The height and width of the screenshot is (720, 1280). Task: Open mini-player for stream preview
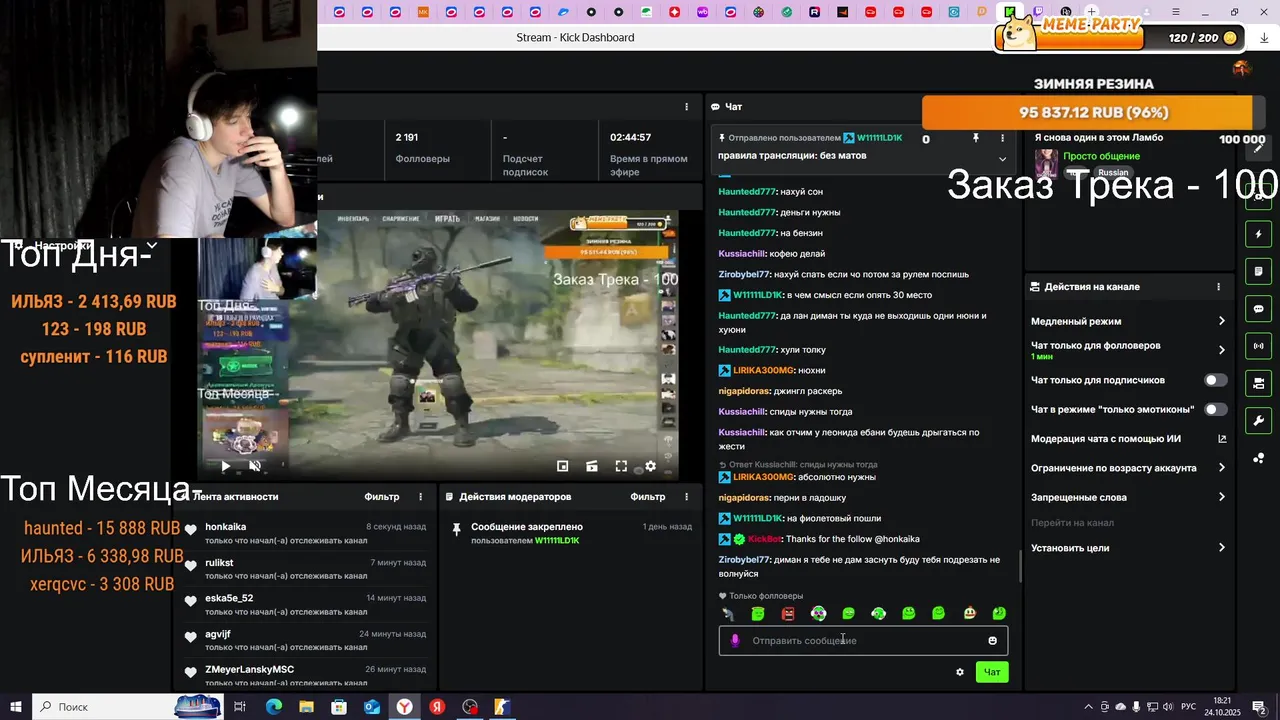(x=563, y=466)
